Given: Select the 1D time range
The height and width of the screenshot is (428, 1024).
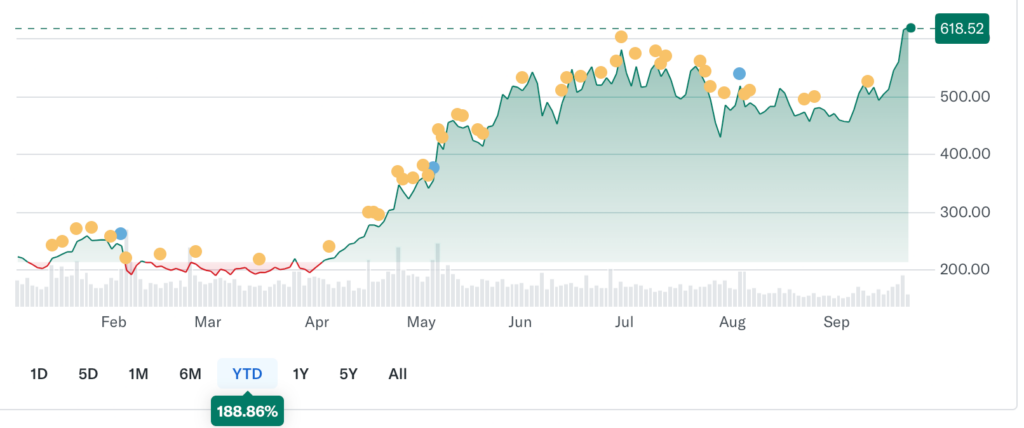Looking at the screenshot, I should pyautogui.click(x=39, y=374).
